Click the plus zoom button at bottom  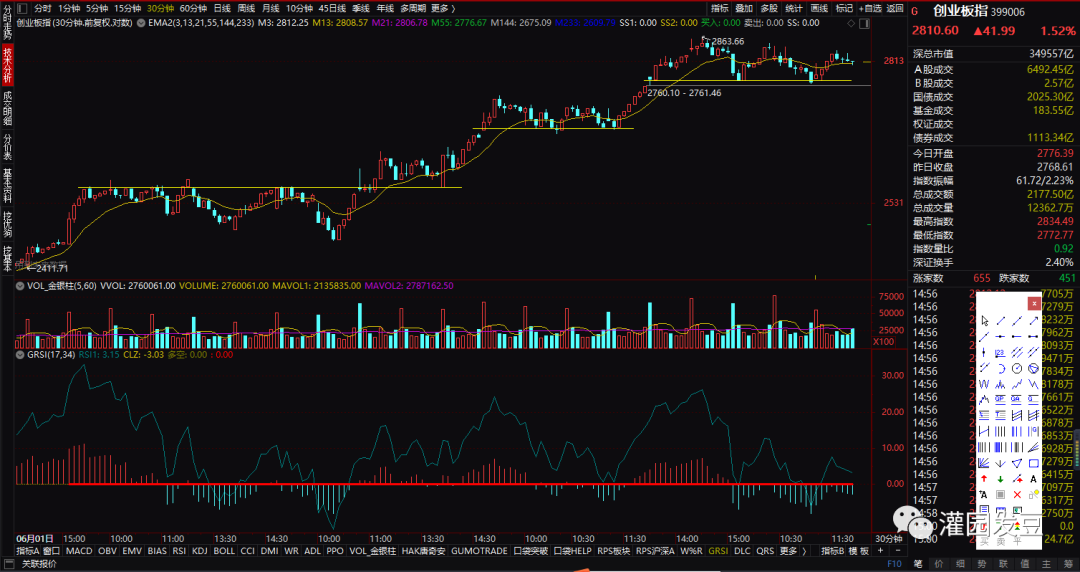[880, 551]
